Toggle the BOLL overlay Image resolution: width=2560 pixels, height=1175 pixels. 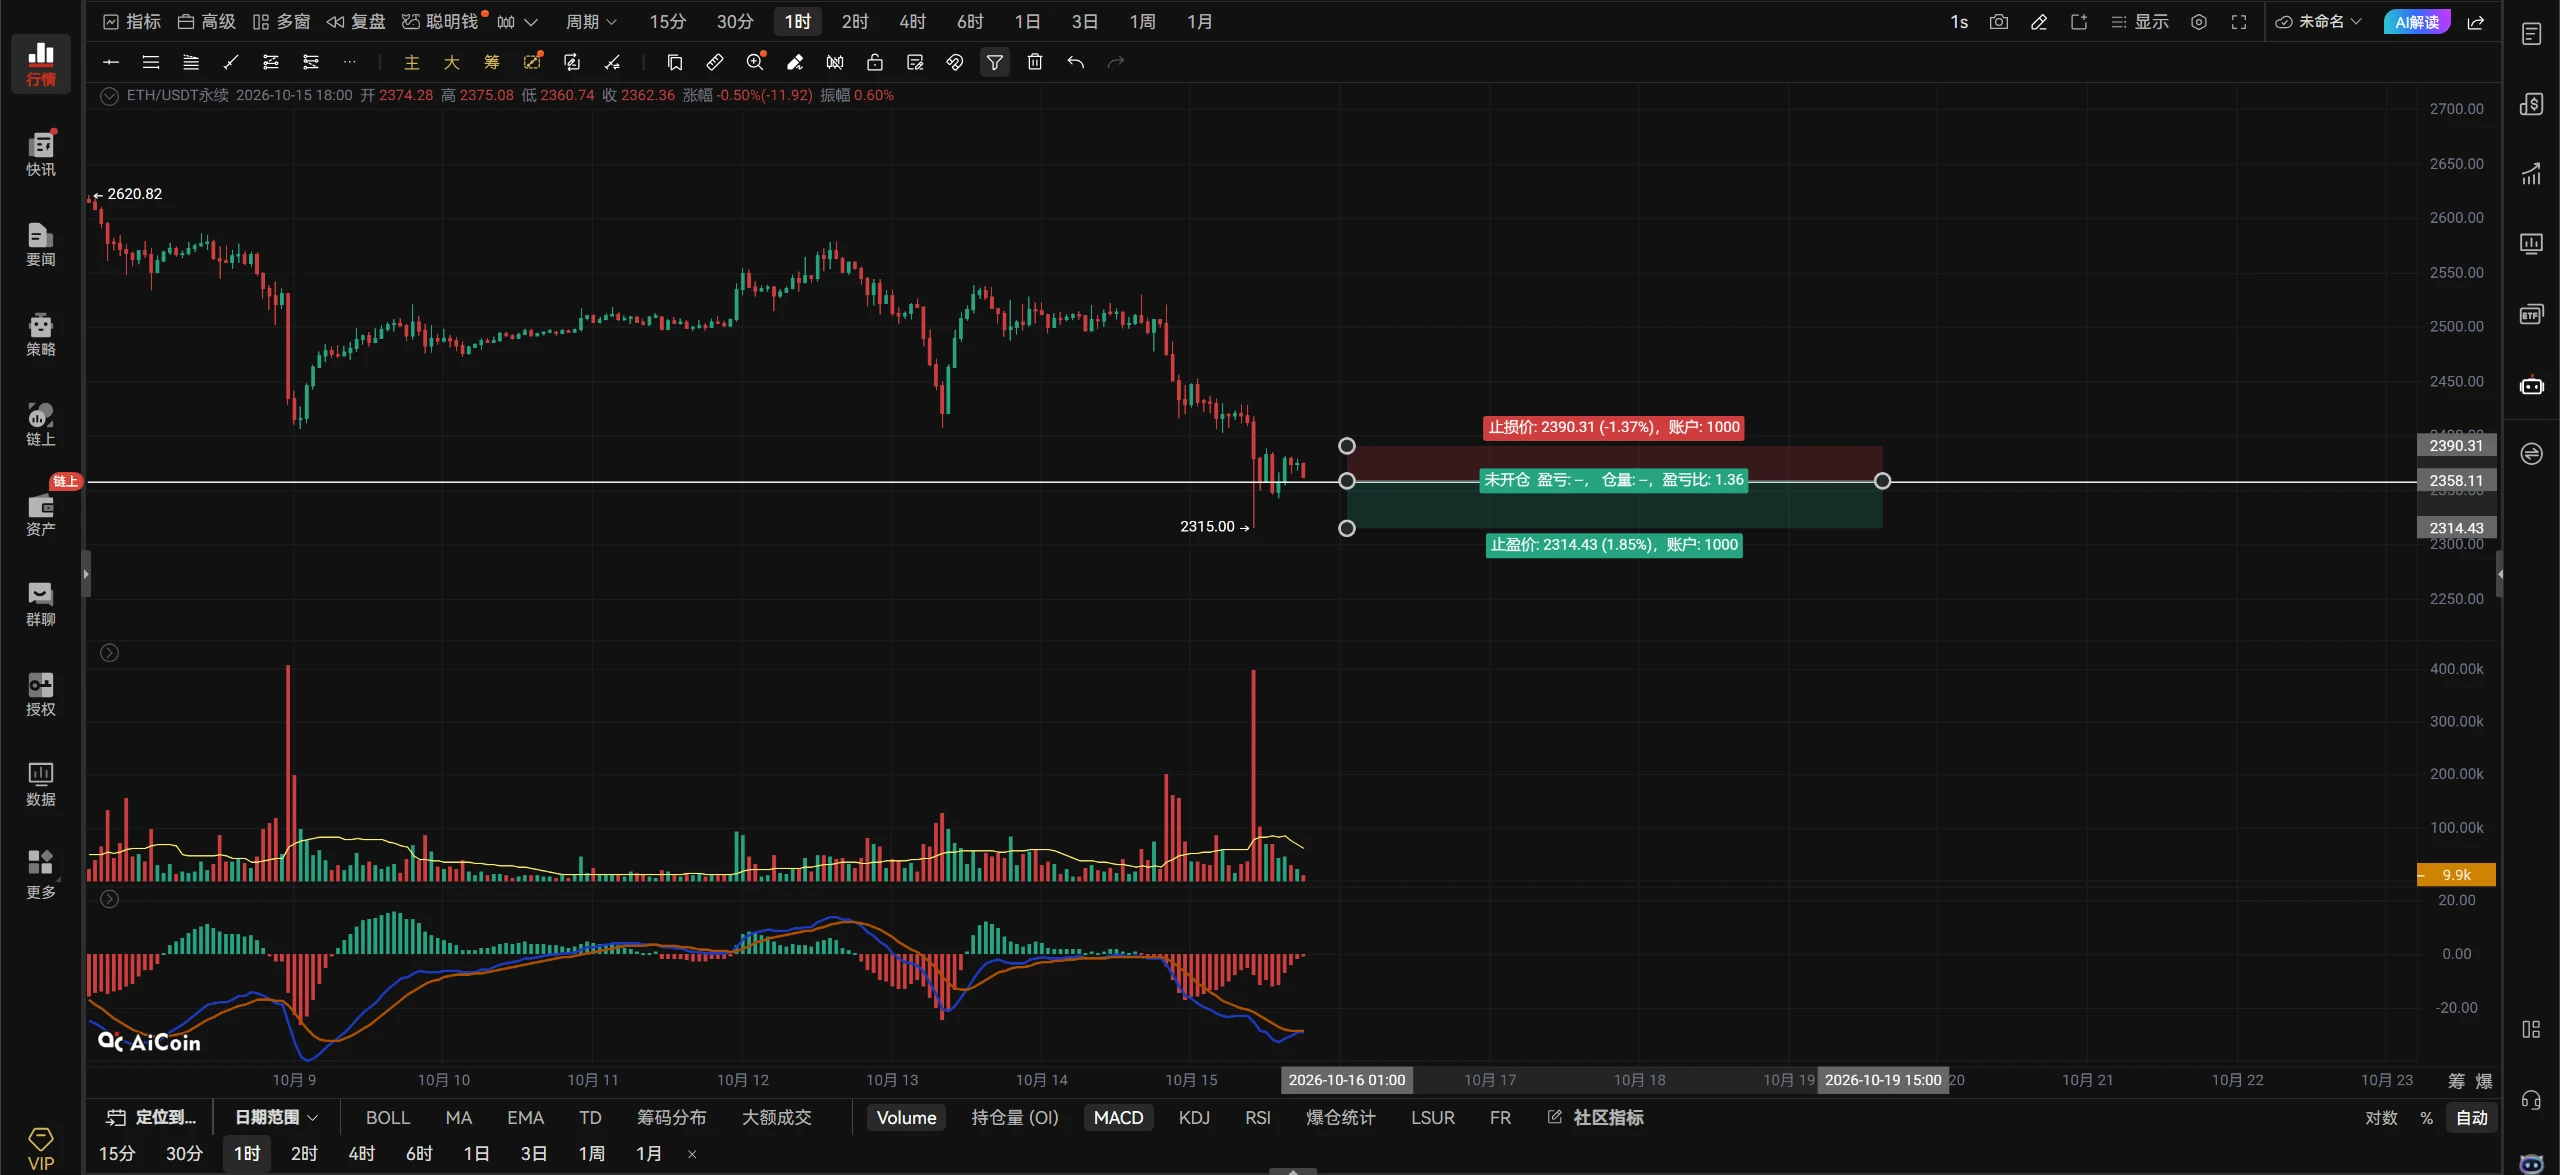coord(388,1117)
